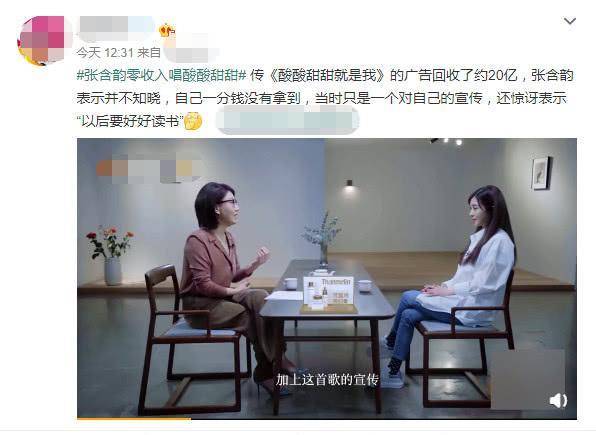Click the blurred watermark logo in video
This screenshot has height=435, width=596.
pyautogui.click(x=149, y=169)
